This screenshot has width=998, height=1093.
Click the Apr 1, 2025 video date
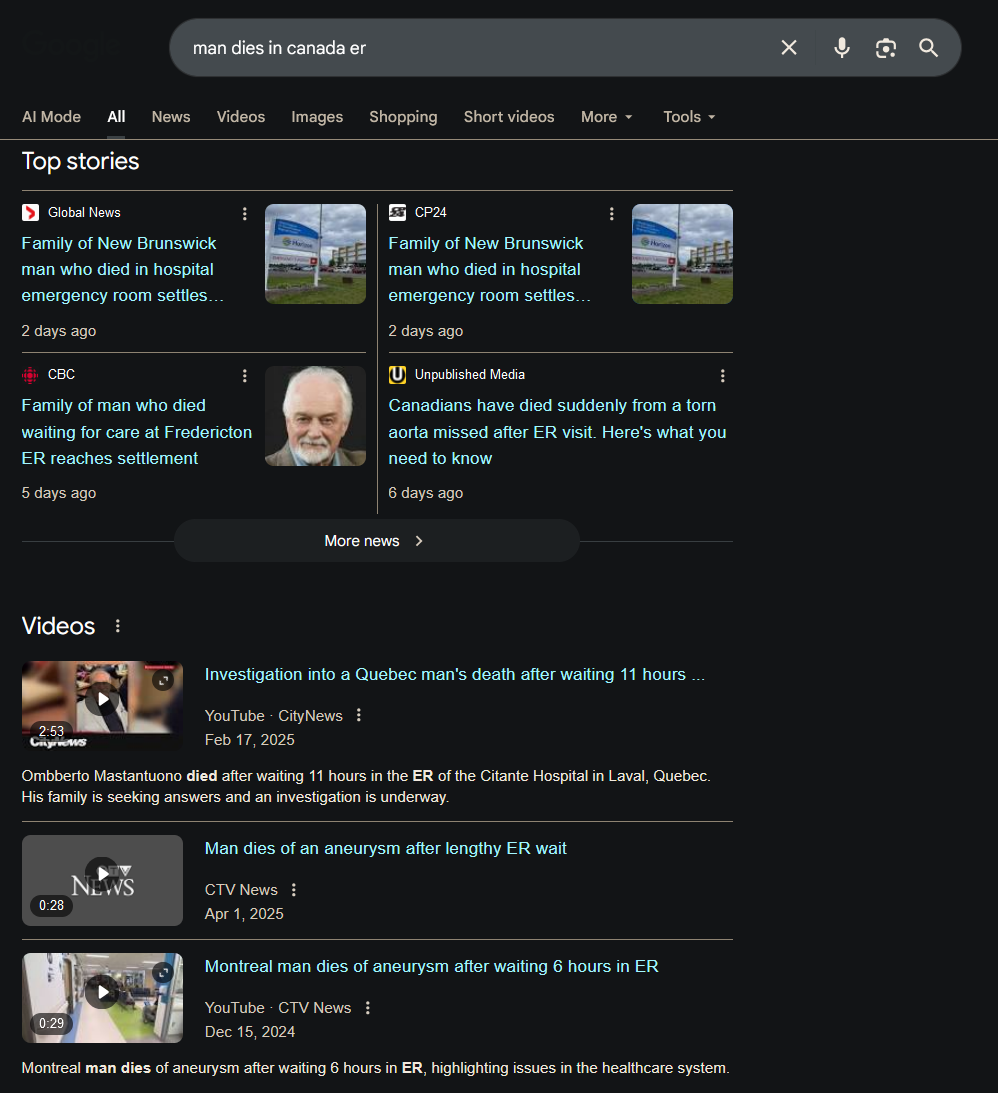tap(244, 914)
